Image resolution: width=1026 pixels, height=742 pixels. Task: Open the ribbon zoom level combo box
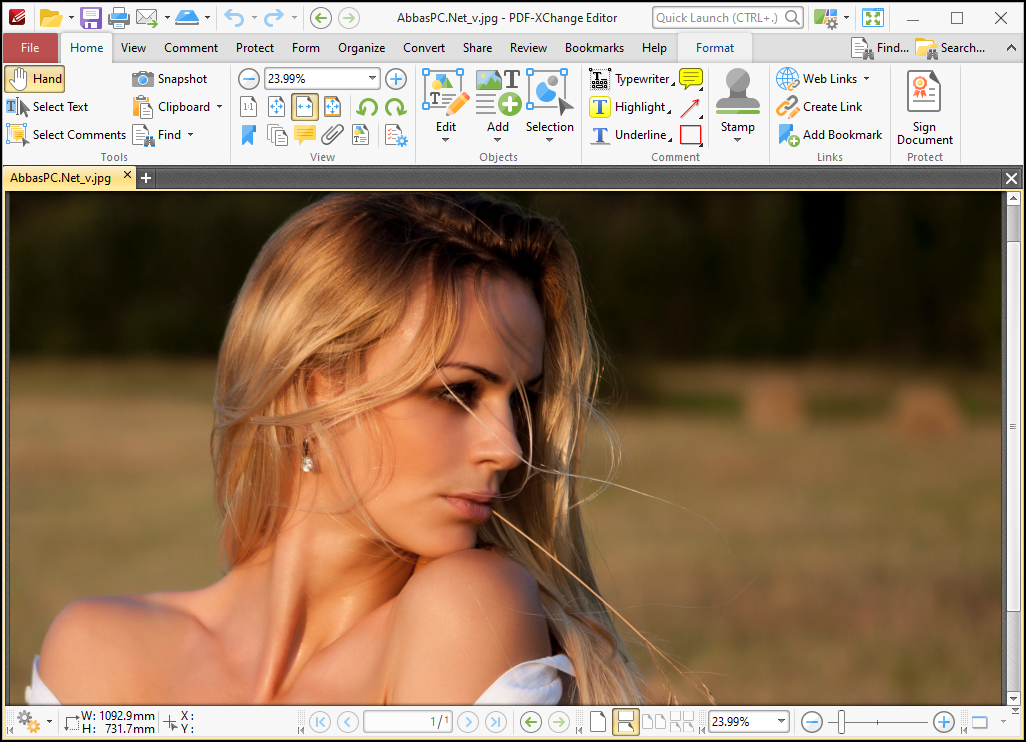[x=322, y=79]
